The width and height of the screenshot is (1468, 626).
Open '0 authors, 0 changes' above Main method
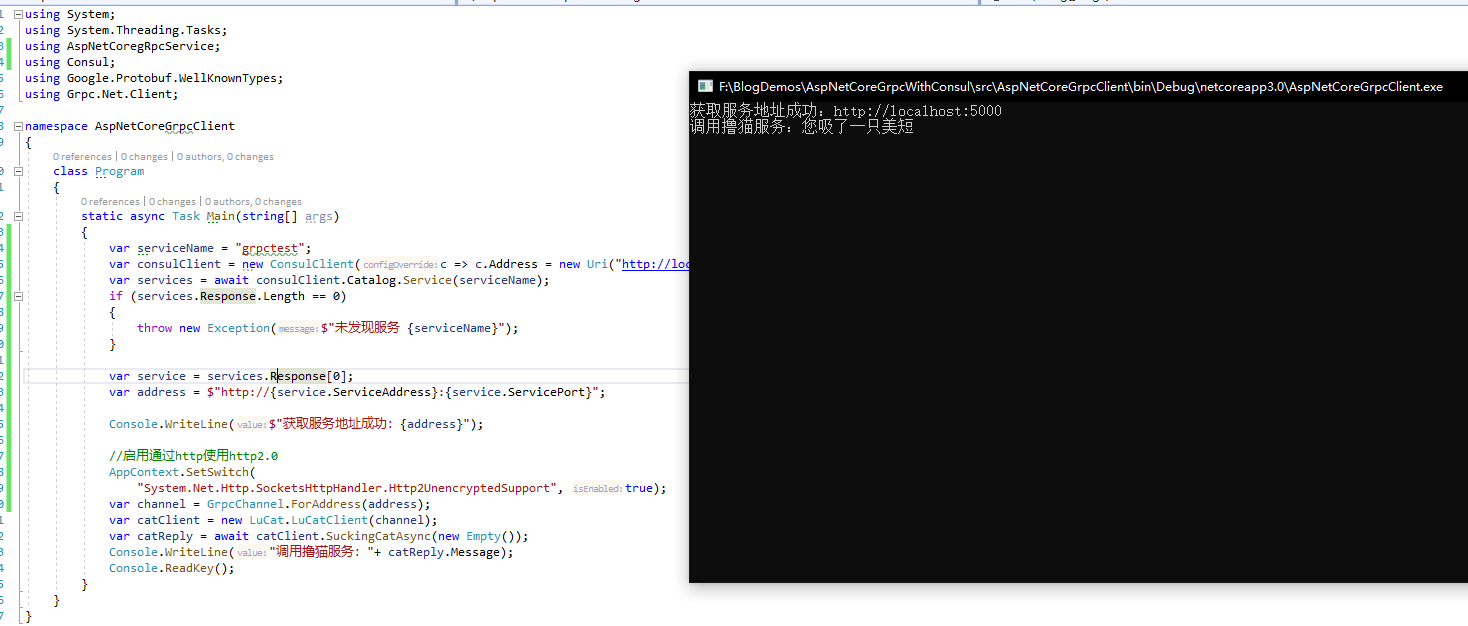pyautogui.click(x=253, y=202)
